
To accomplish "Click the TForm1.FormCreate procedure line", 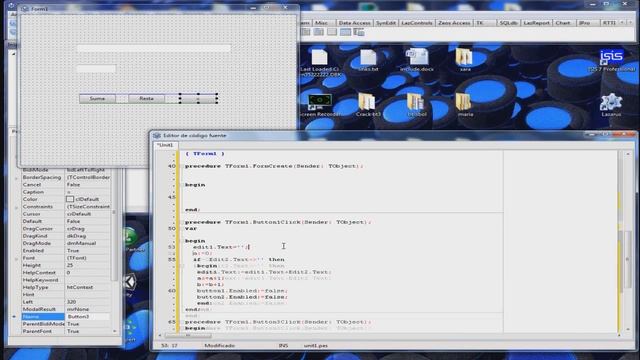I will tap(273, 166).
